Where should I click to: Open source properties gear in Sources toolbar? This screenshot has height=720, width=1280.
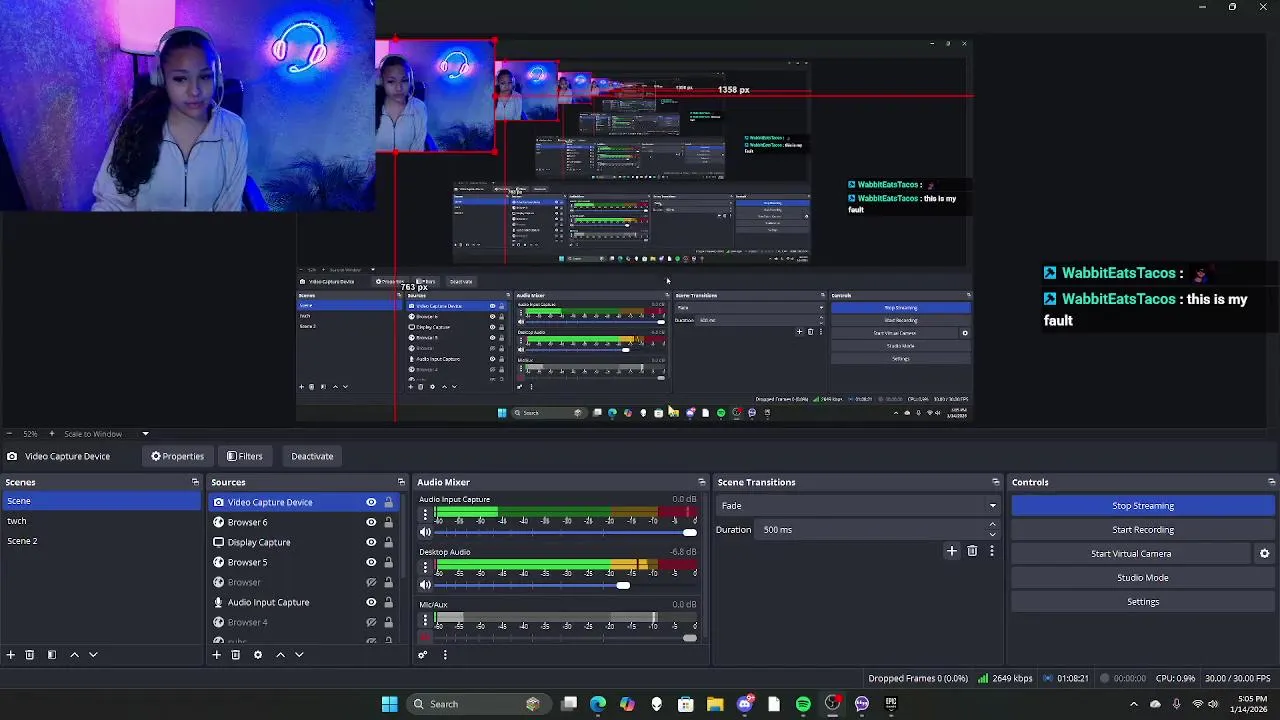258,655
